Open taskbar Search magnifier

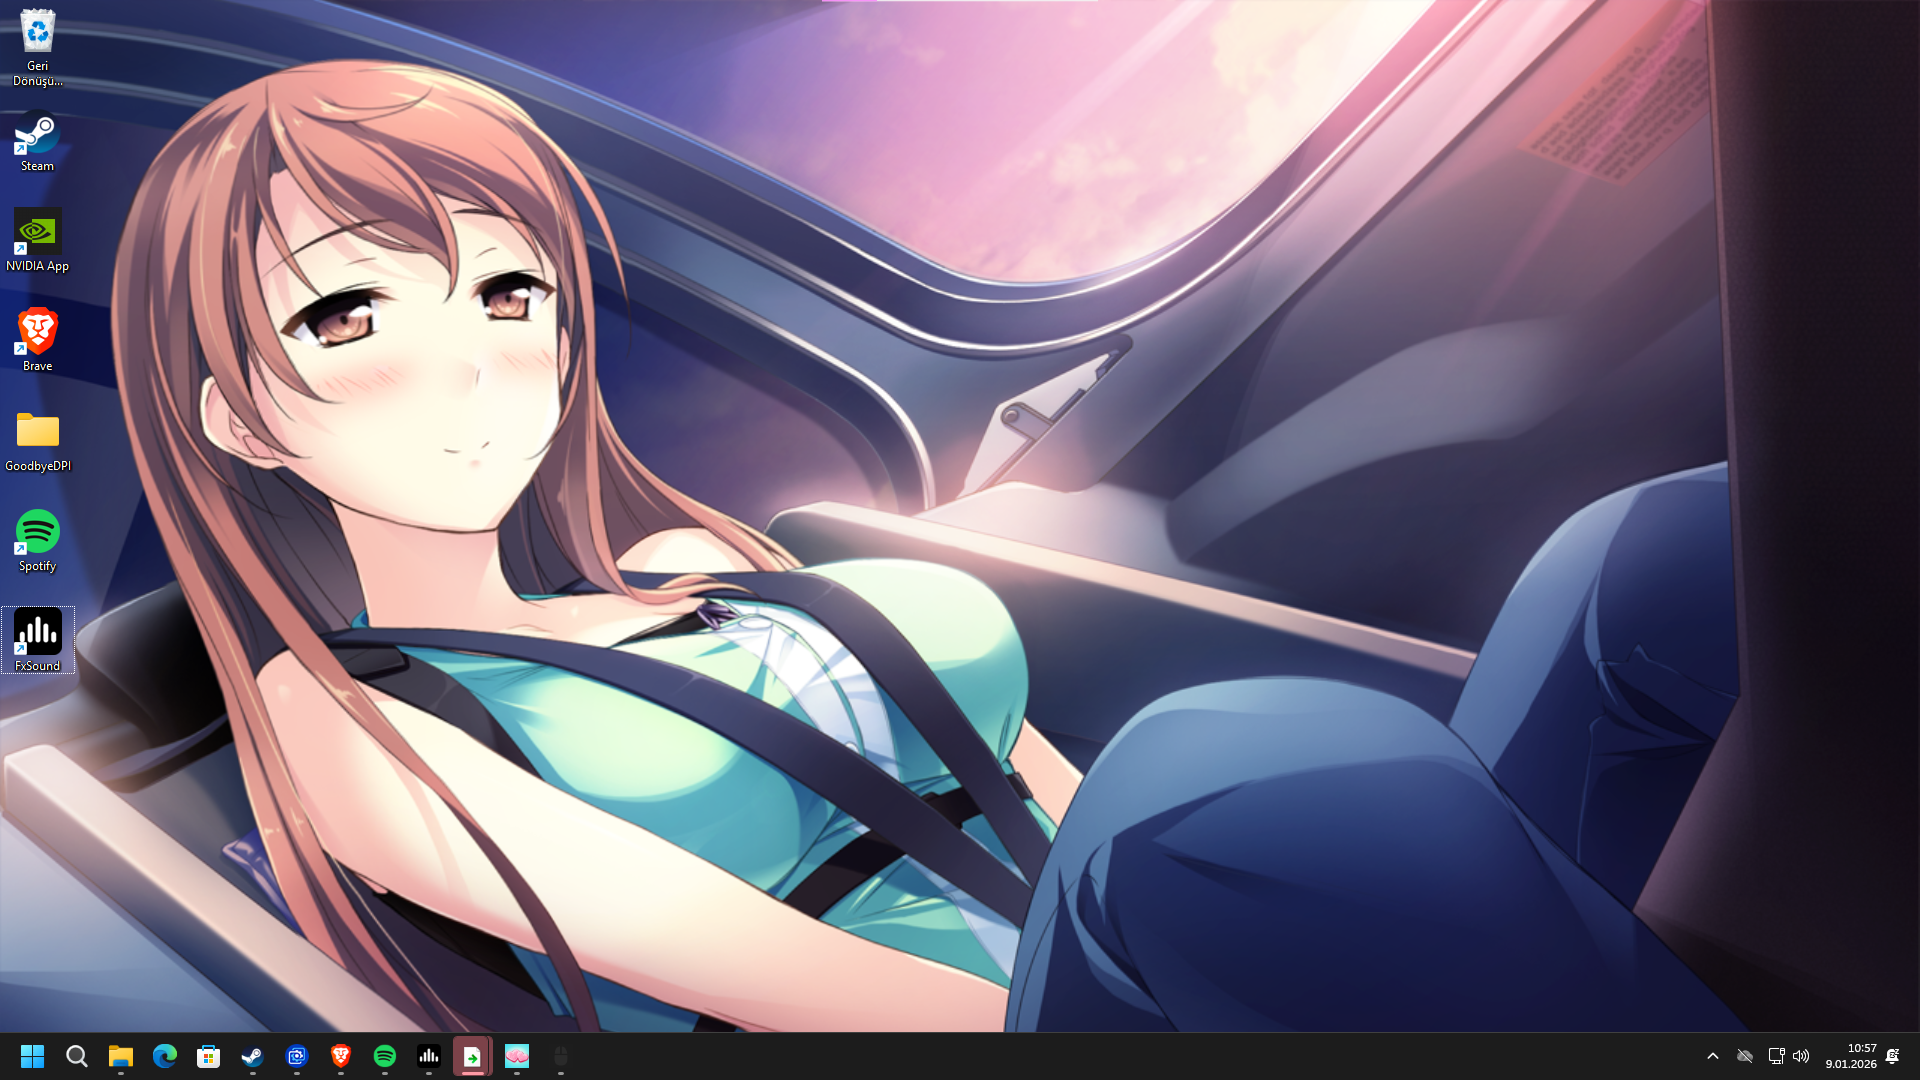tap(77, 1056)
